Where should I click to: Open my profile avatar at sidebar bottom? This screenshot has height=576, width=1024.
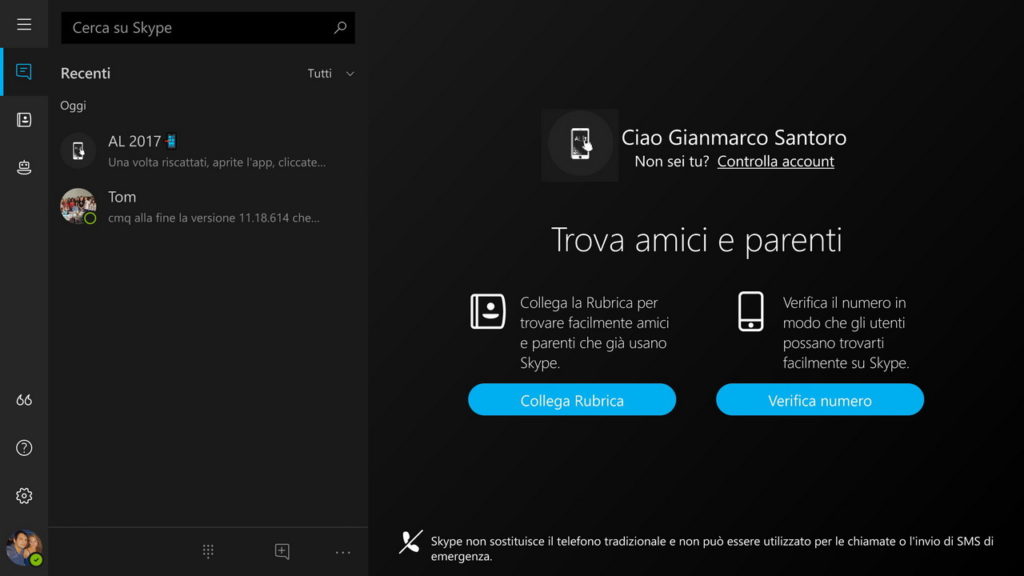[24, 548]
